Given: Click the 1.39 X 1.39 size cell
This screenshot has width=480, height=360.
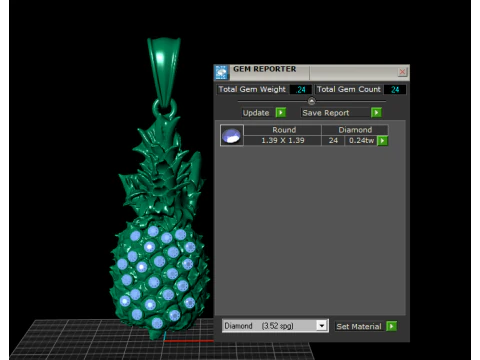Looking at the screenshot, I should pos(283,140).
